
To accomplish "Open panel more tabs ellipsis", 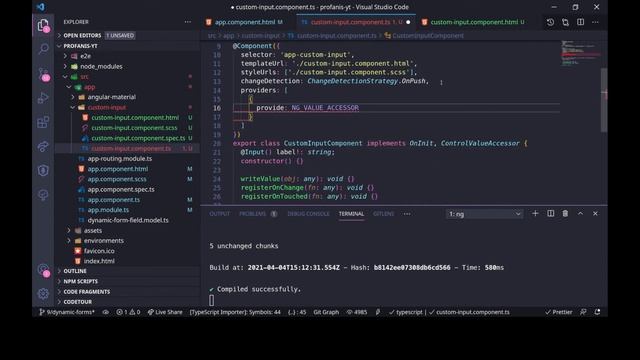I will [407, 214].
